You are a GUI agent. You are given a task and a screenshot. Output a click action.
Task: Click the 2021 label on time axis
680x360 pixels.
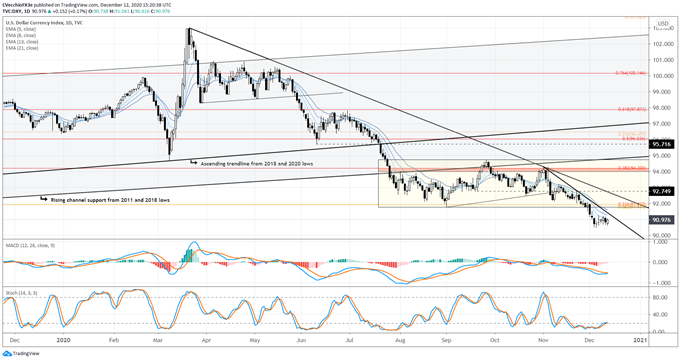[x=640, y=340]
